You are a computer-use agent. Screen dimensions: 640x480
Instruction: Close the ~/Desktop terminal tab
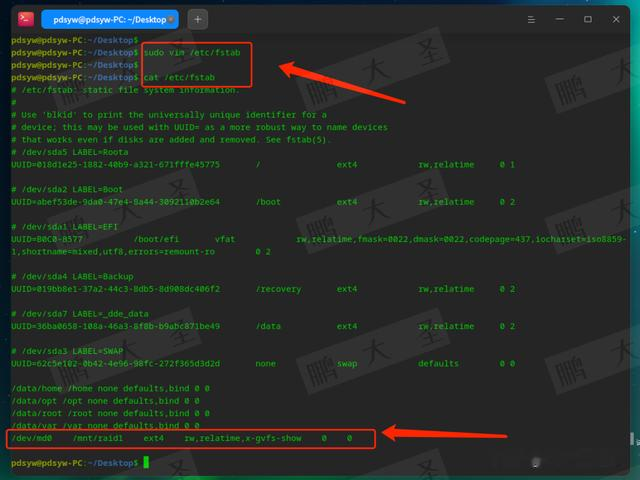pos(171,20)
